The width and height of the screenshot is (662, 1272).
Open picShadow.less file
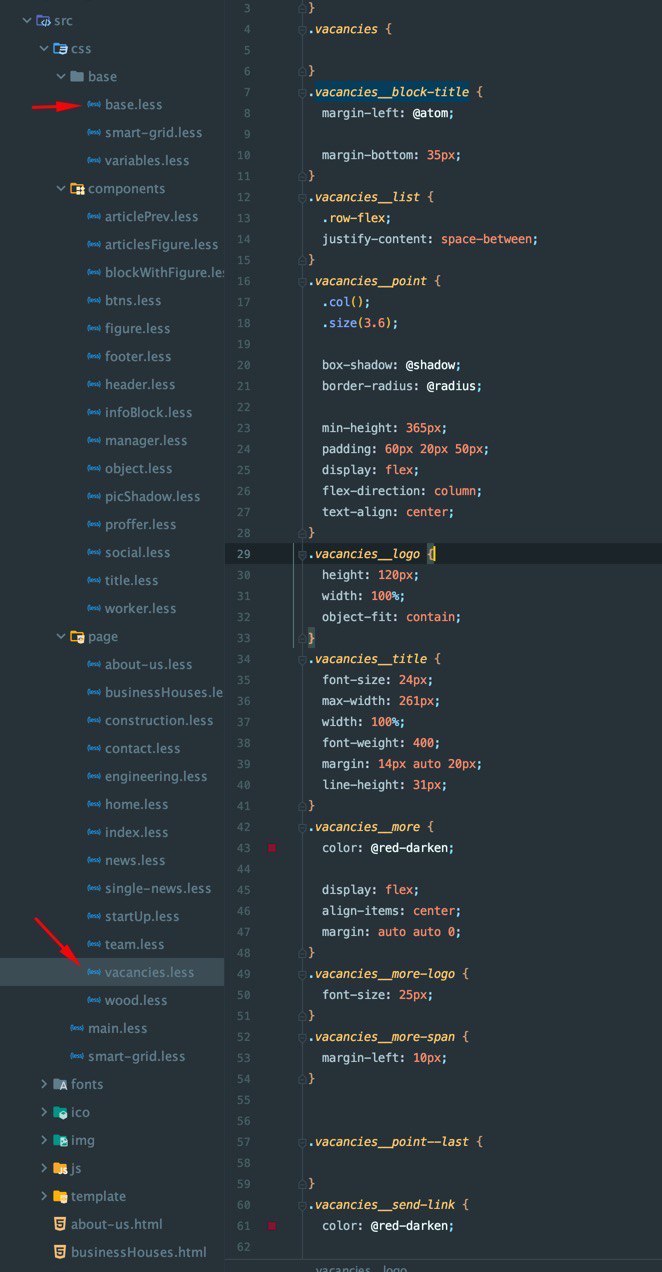point(152,496)
